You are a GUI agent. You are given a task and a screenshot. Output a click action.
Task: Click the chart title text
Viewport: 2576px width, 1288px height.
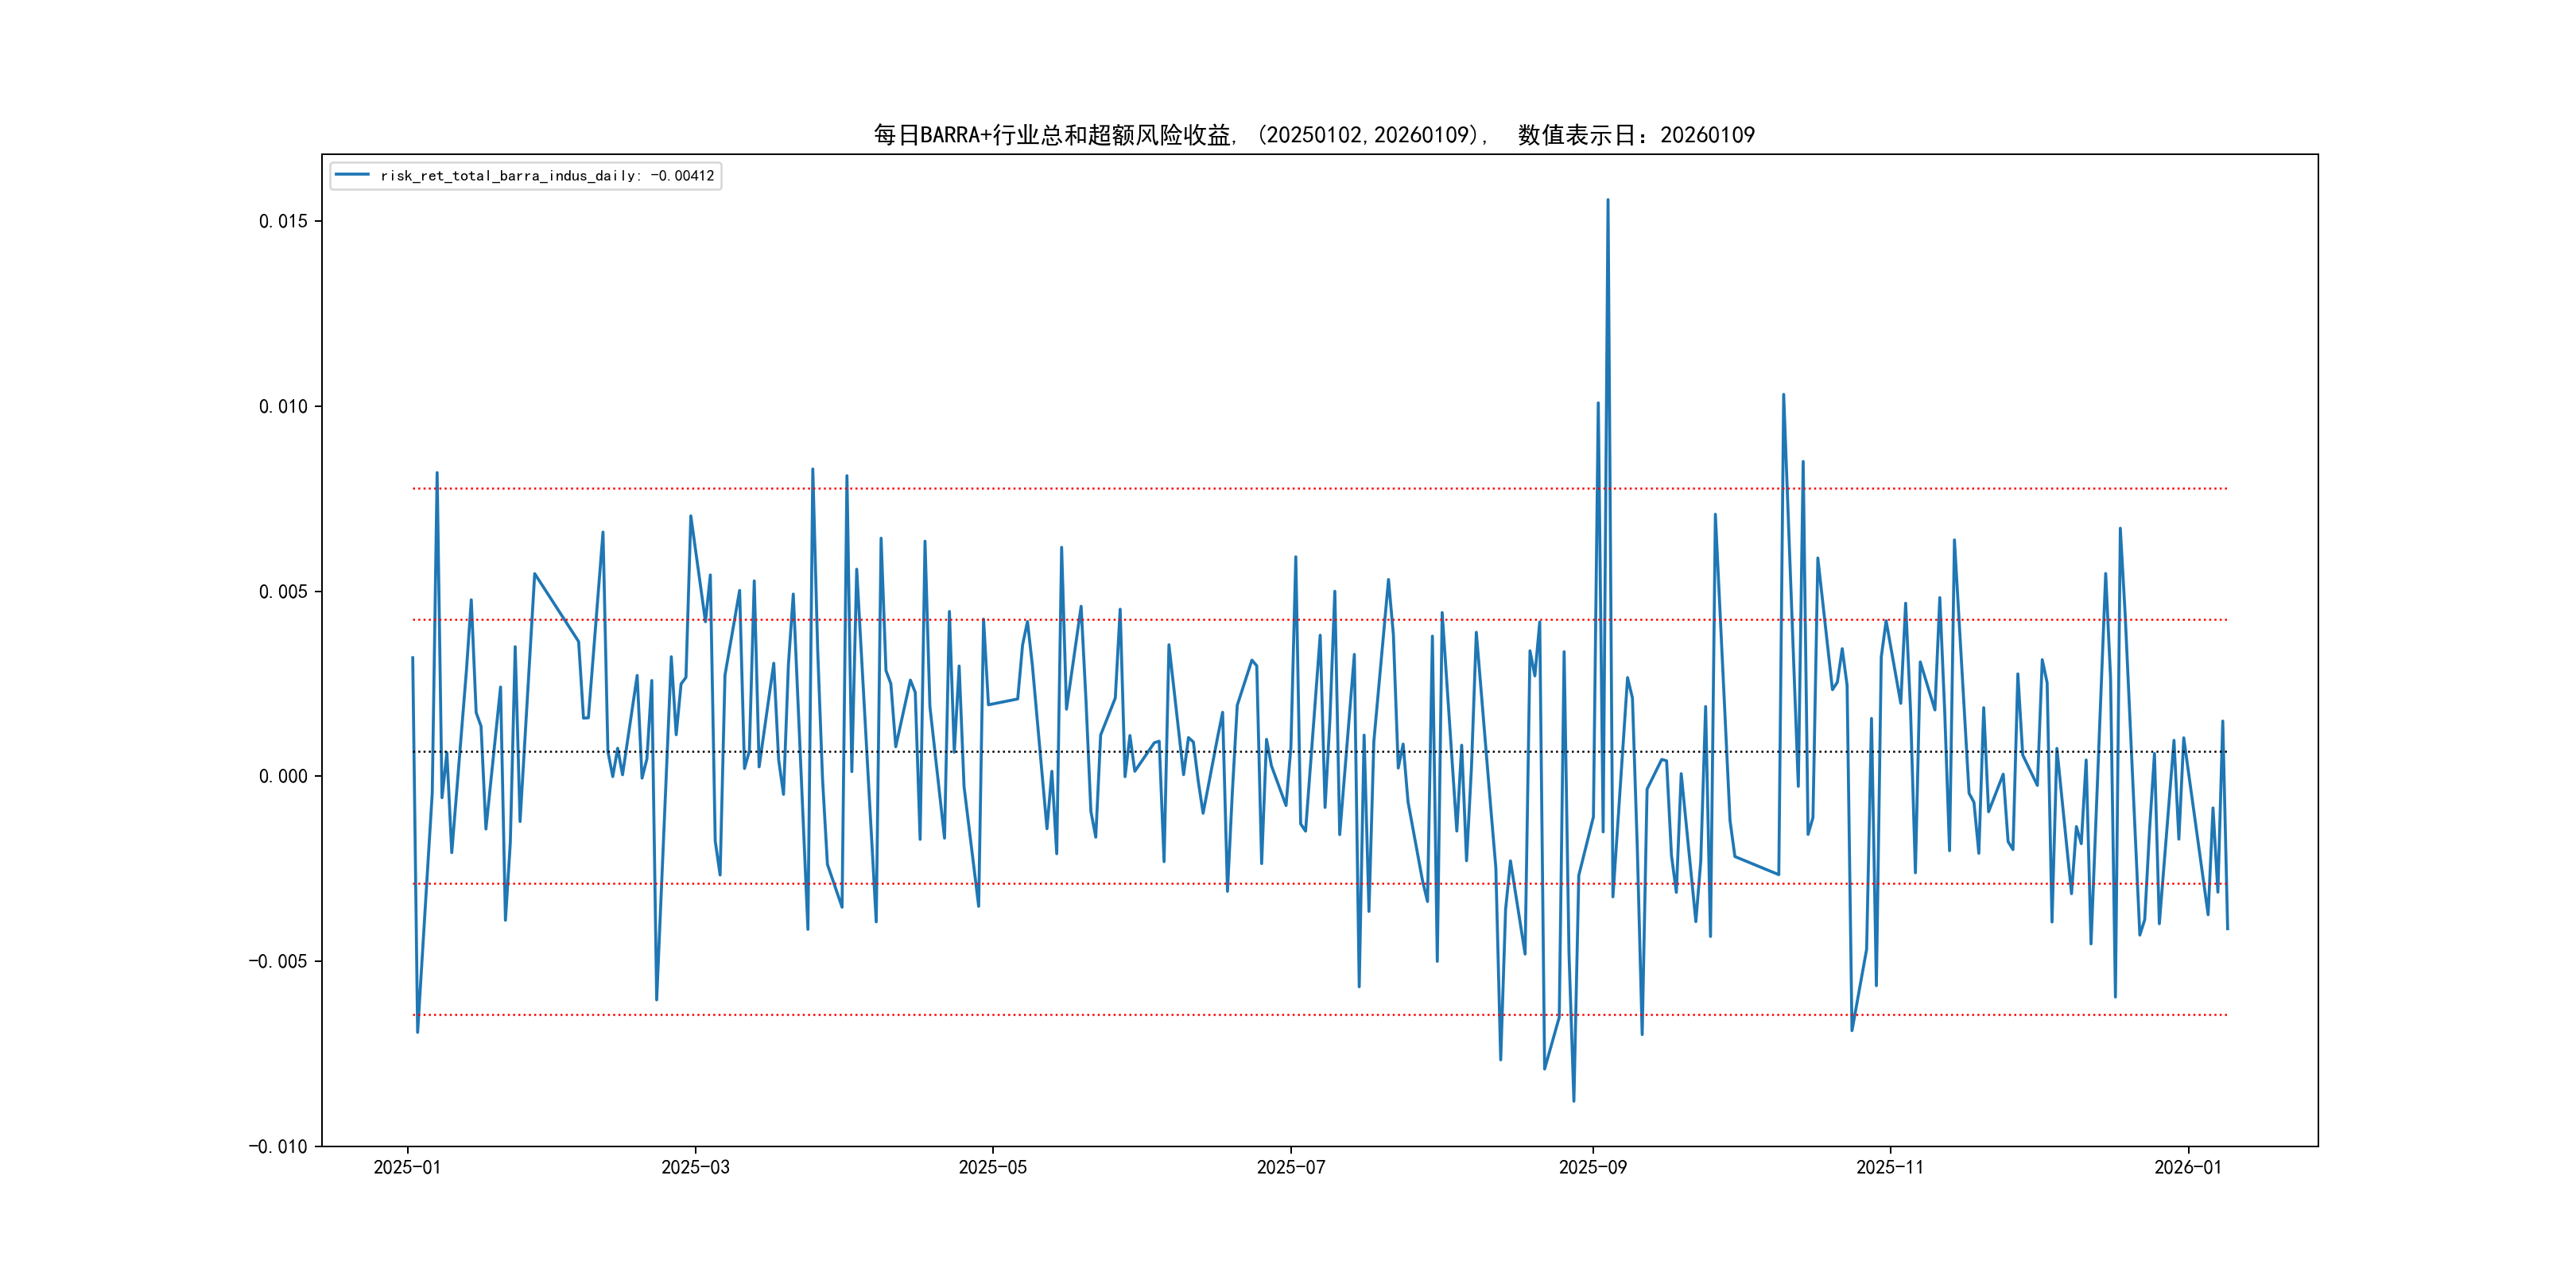pos(1313,135)
